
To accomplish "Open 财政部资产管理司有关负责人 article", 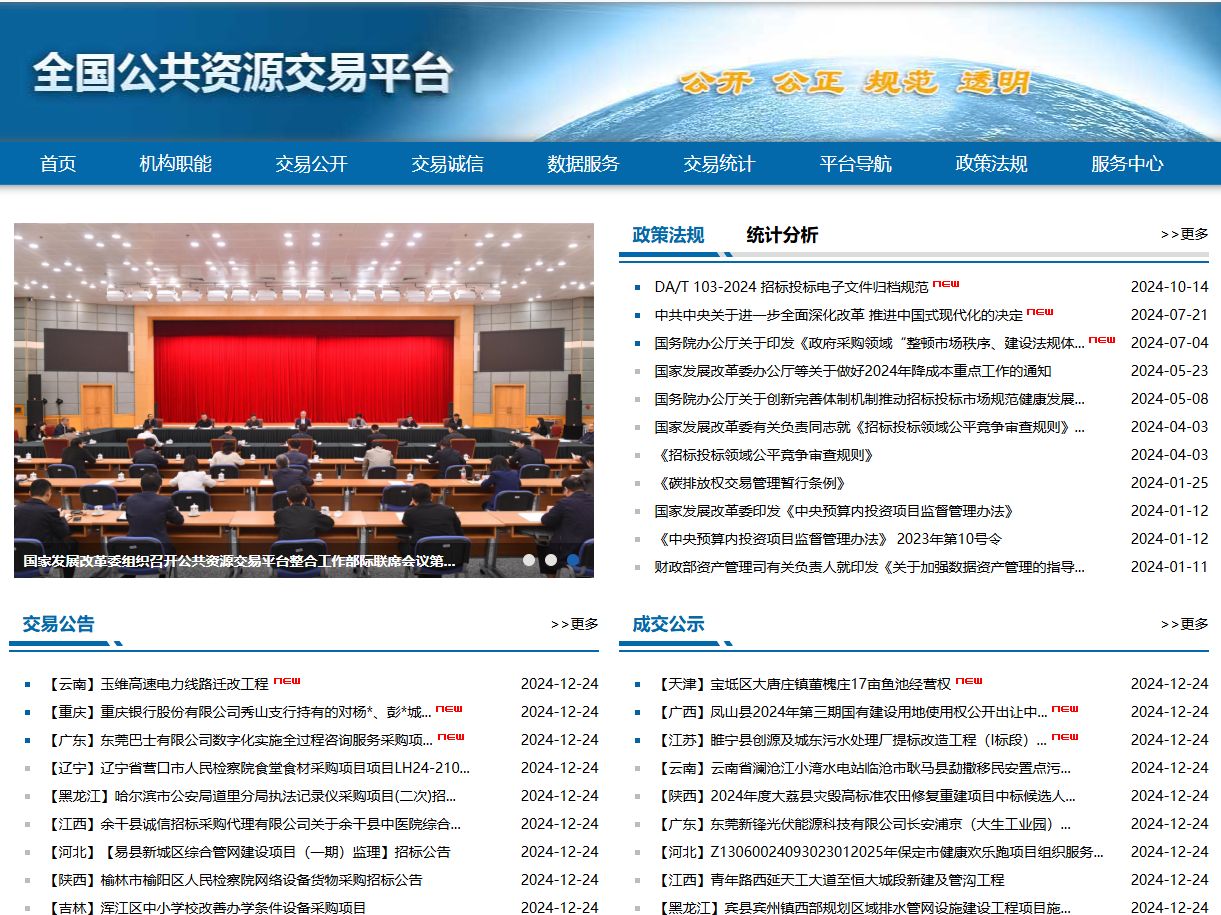I will 870,567.
